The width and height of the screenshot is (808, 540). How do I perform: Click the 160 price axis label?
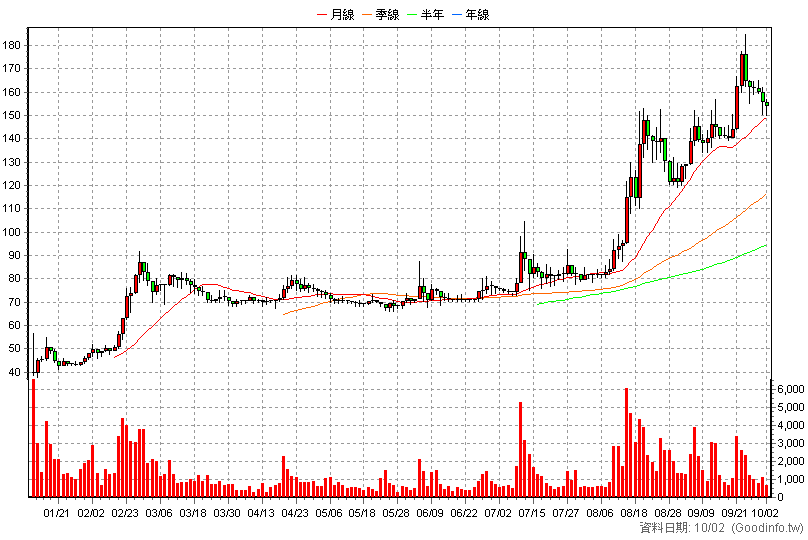click(11, 92)
